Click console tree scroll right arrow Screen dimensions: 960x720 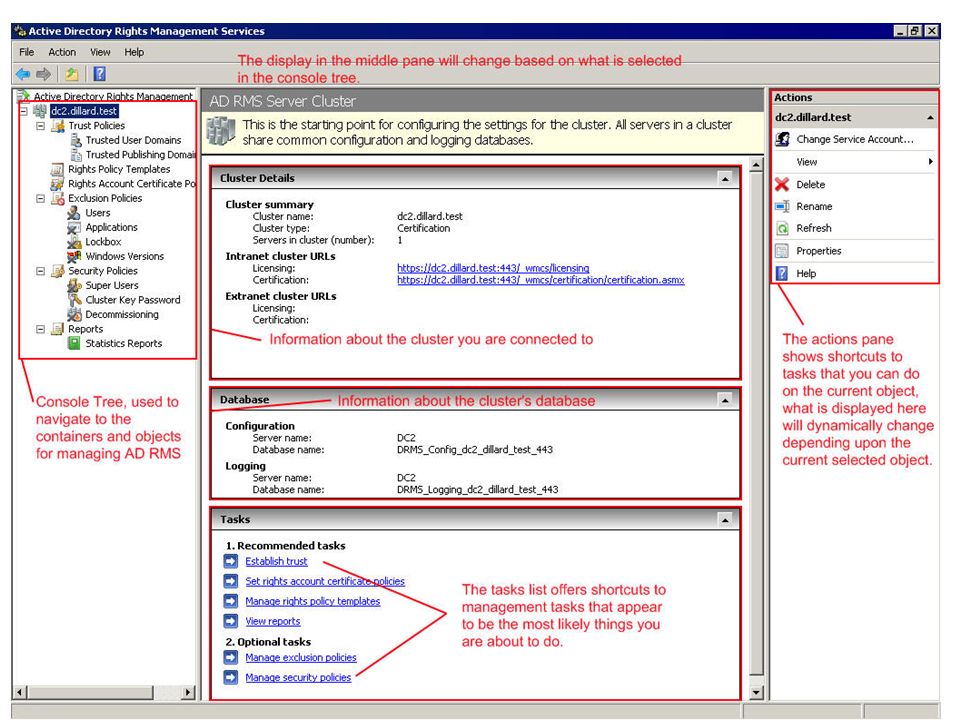[x=189, y=692]
